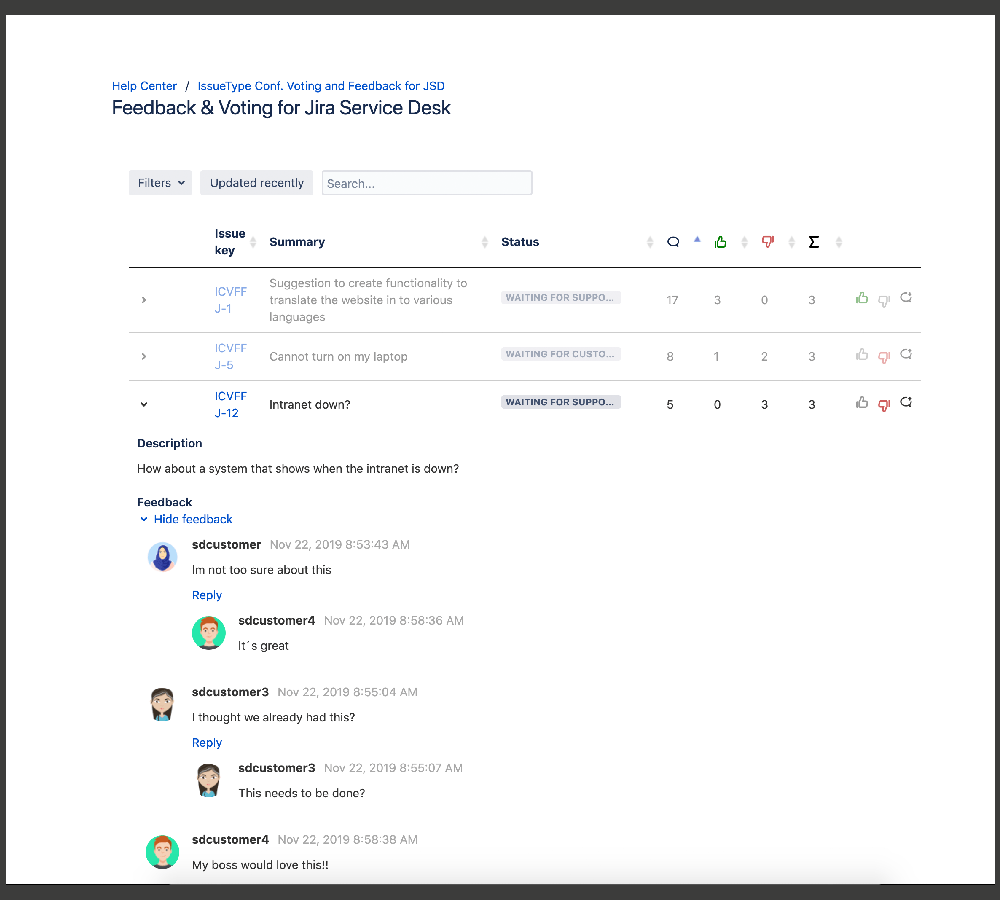1000x900 pixels.
Task: Click sdcustomer avatar on first comment
Action: (163, 557)
